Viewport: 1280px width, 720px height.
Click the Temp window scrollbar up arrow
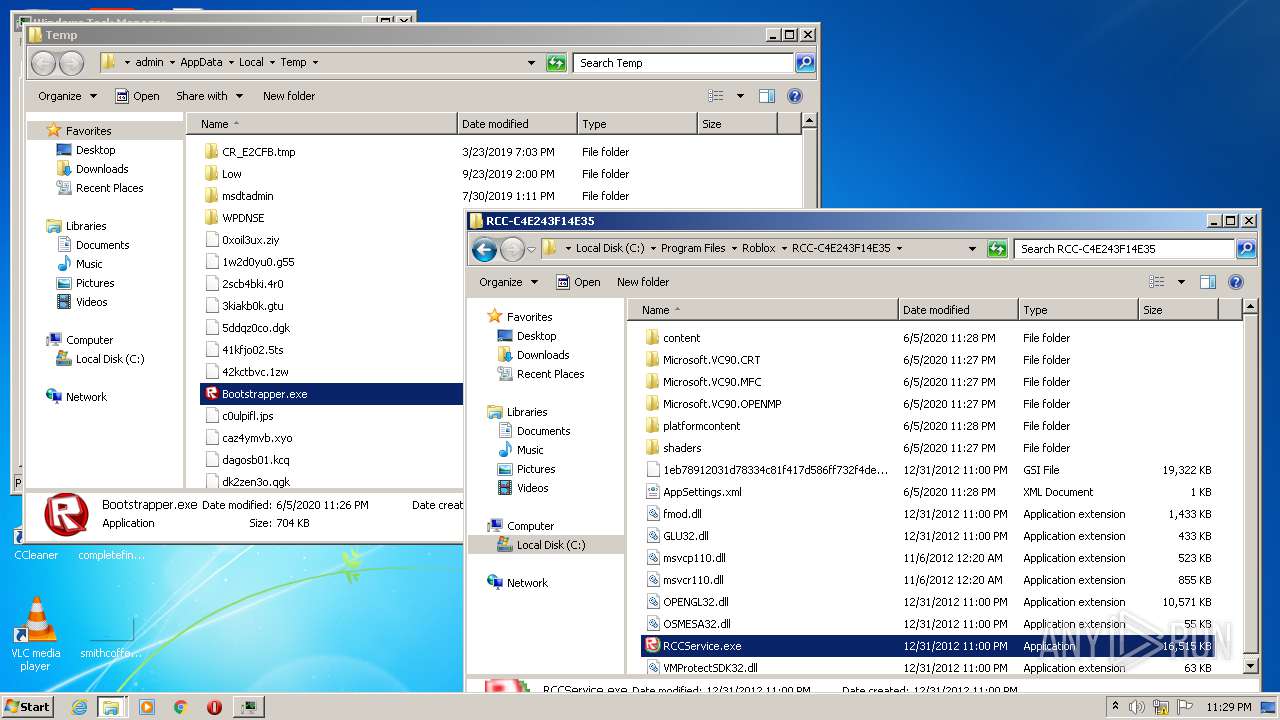pos(809,122)
